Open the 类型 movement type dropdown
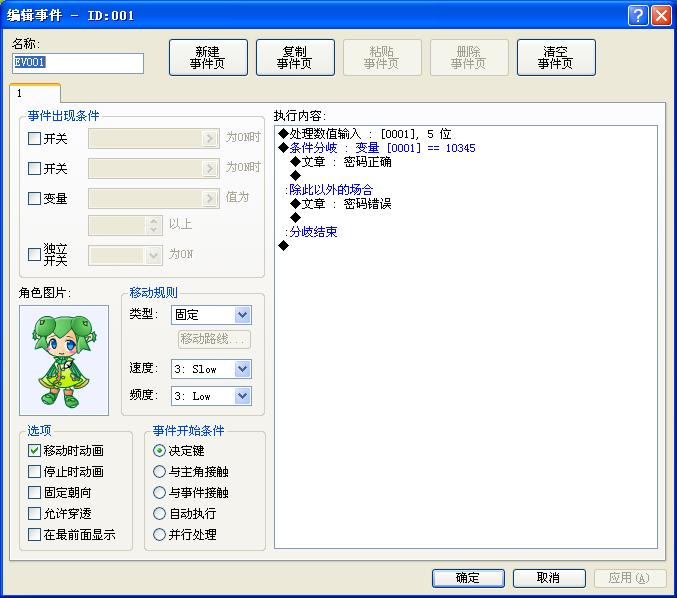The height and width of the screenshot is (598, 677). [211, 315]
